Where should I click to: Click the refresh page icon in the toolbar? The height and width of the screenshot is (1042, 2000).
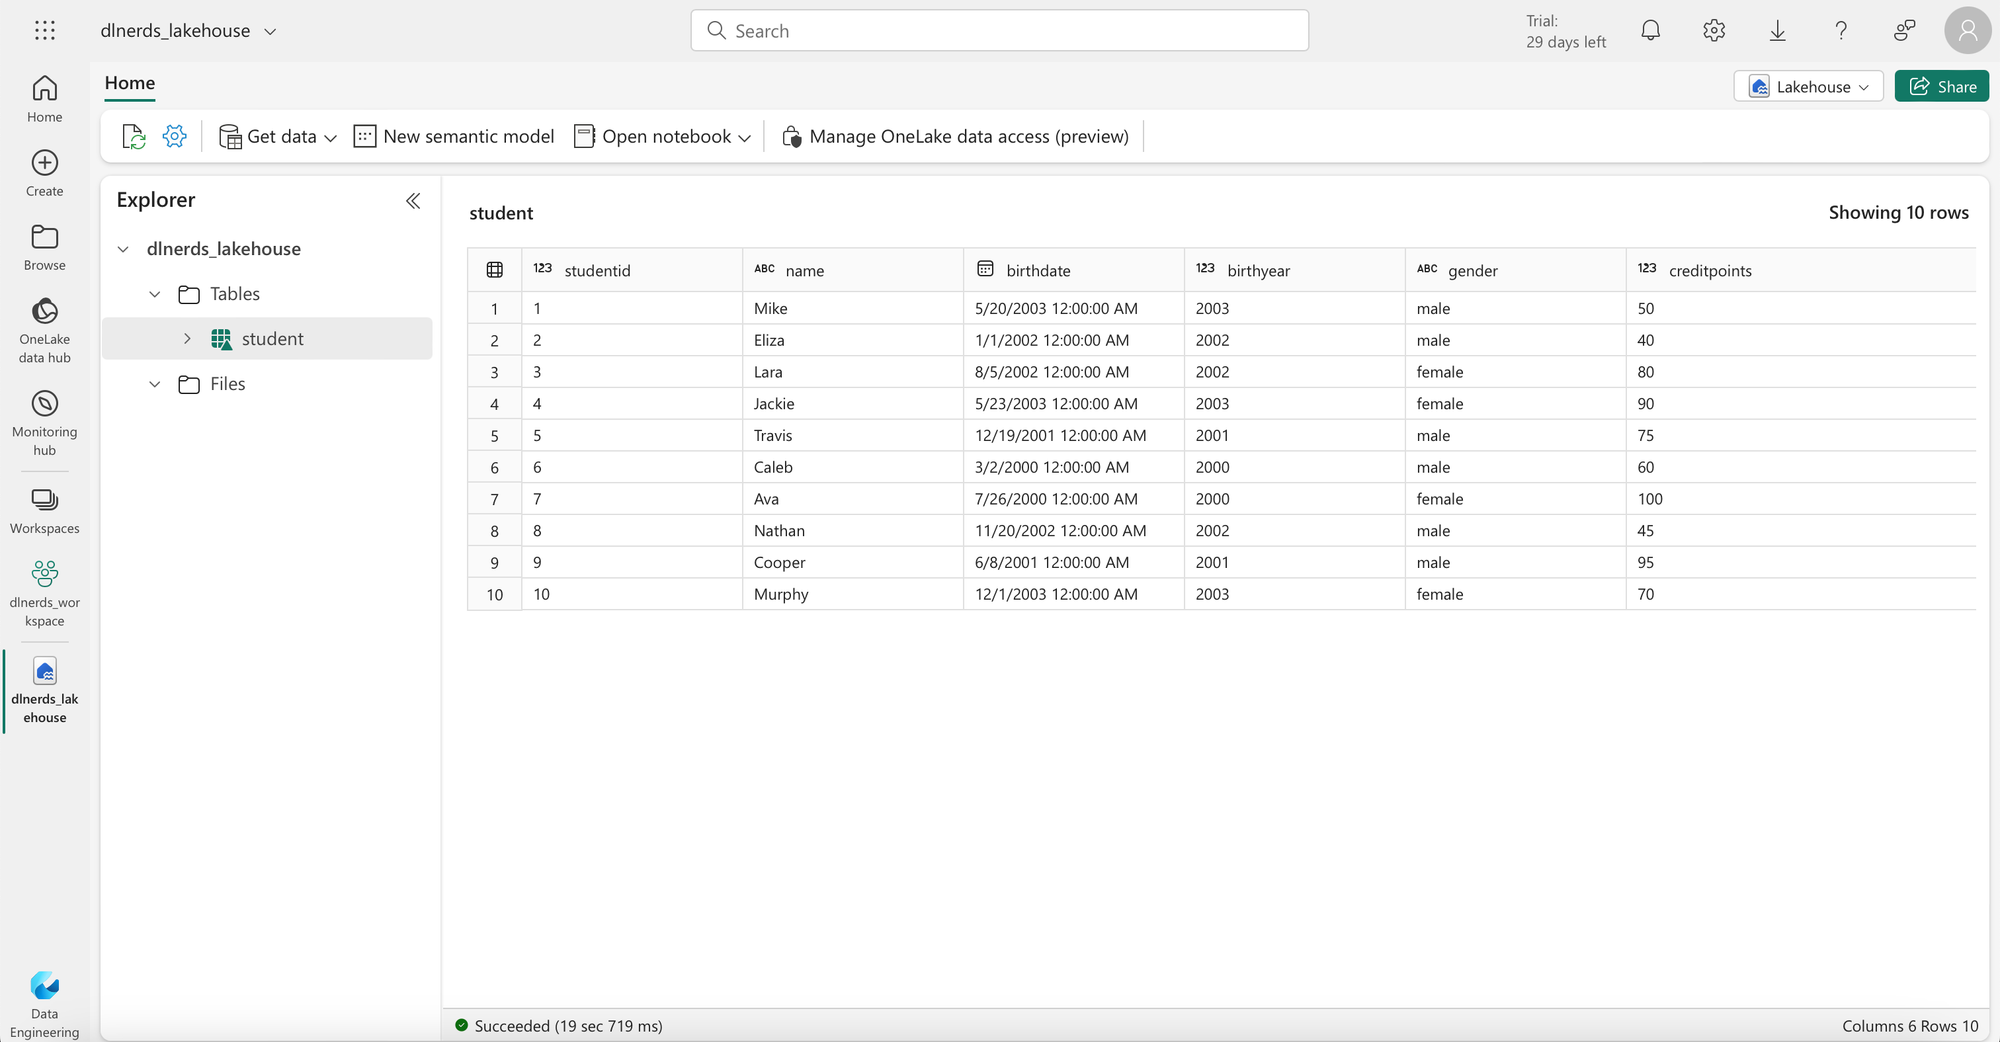(133, 136)
